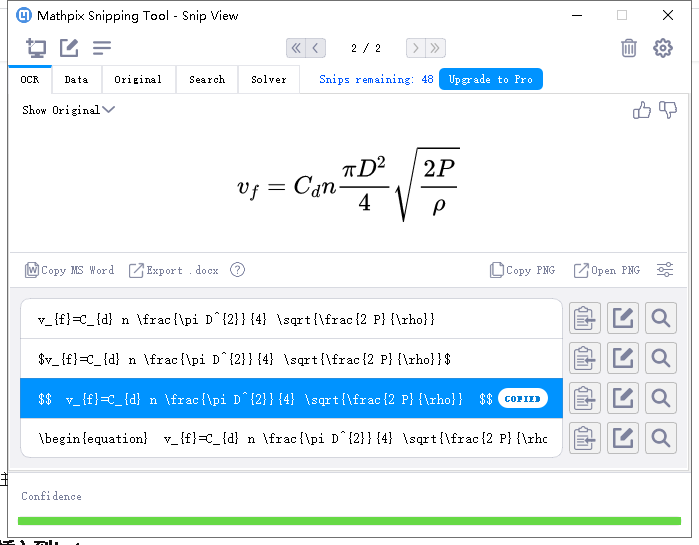Click Copy PNG
Image resolution: width=699 pixels, height=545 pixels.
[x=522, y=270]
